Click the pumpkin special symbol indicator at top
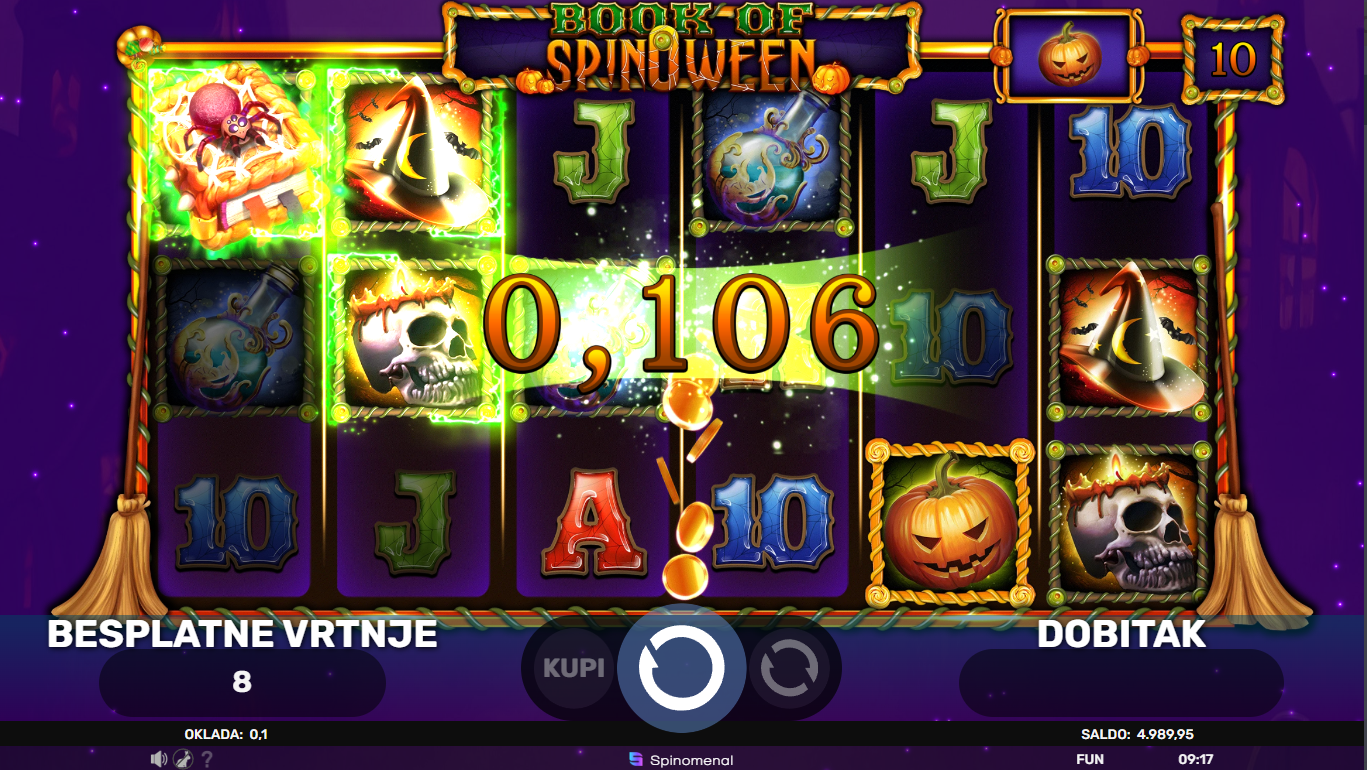 click(1067, 57)
